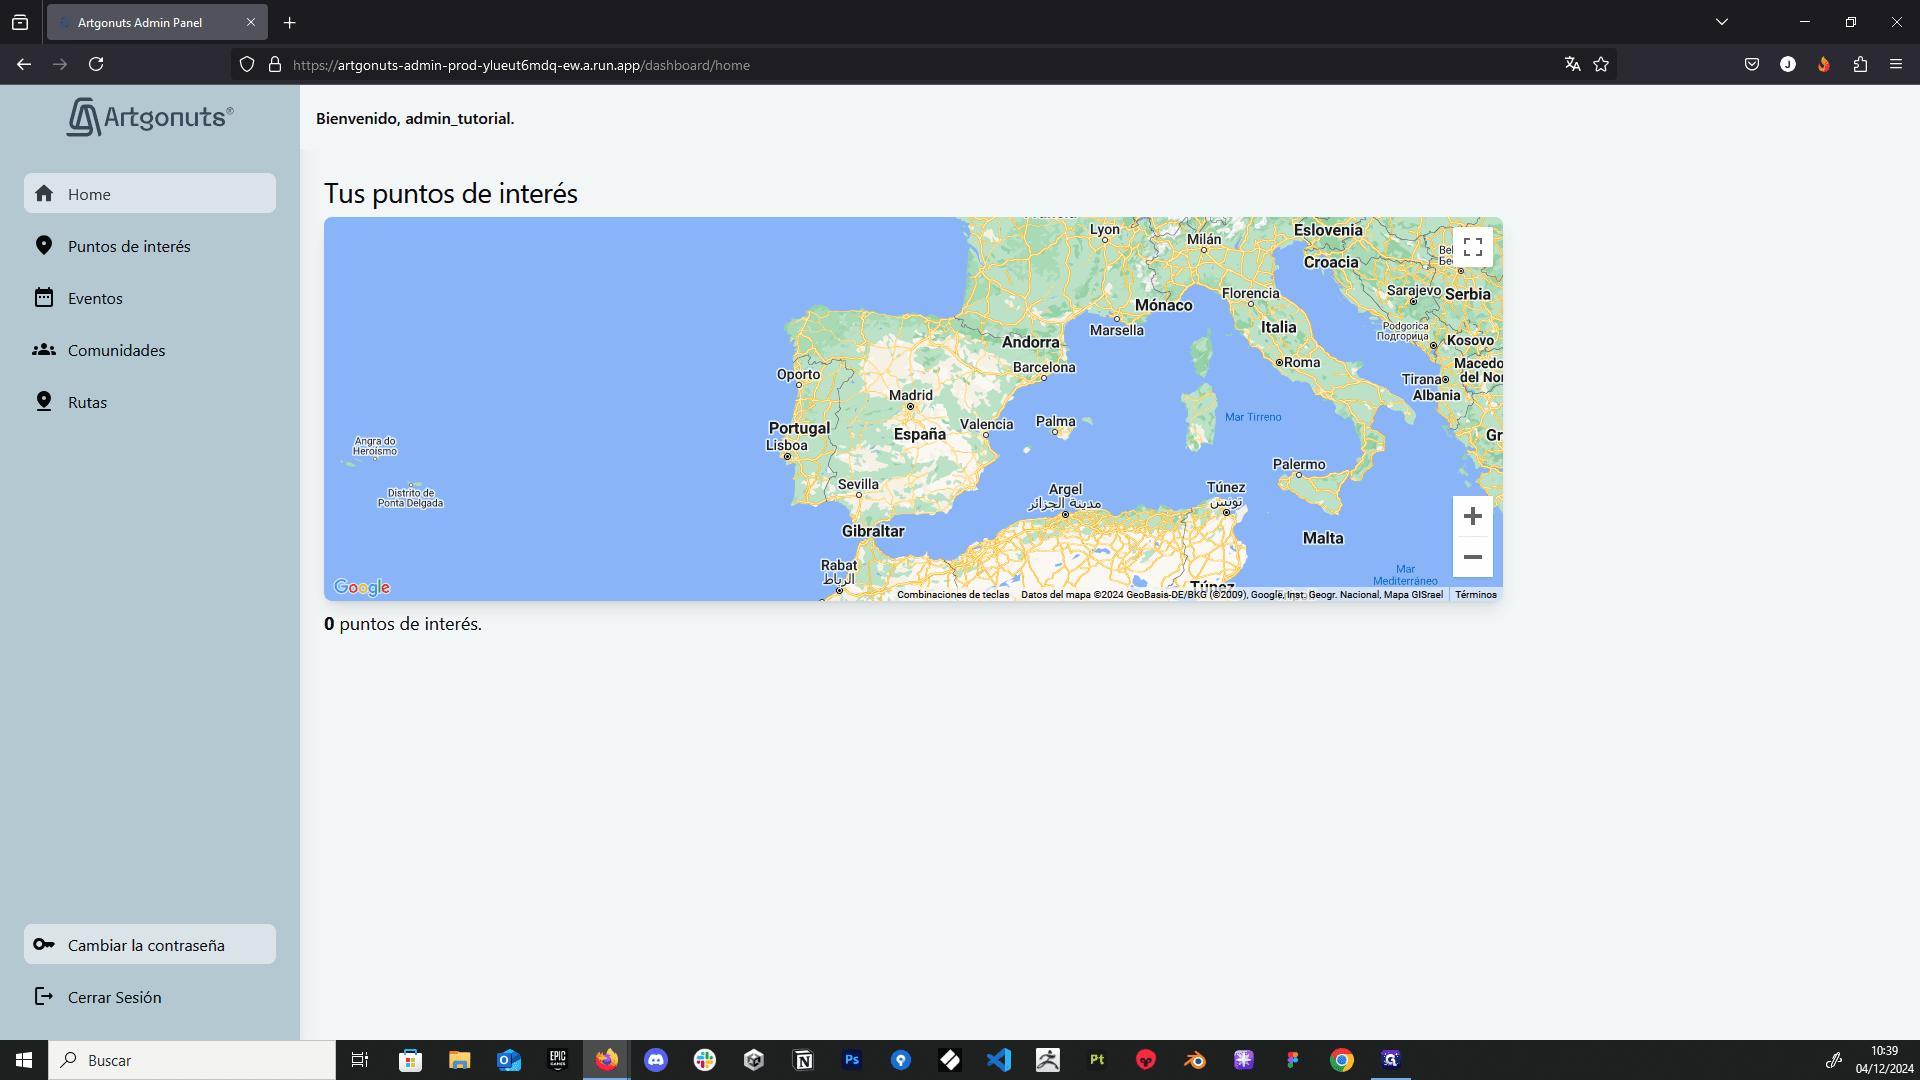Click the address bar URL

point(521,65)
